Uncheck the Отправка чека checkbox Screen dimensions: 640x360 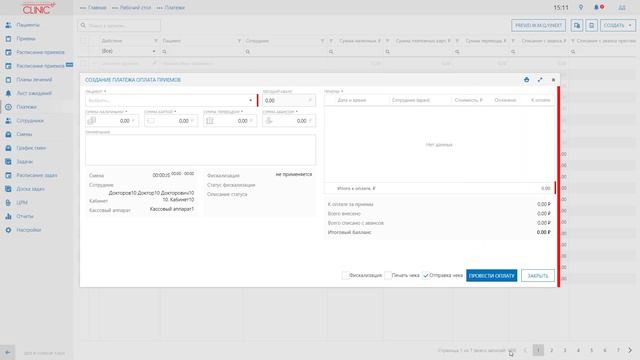pos(426,276)
